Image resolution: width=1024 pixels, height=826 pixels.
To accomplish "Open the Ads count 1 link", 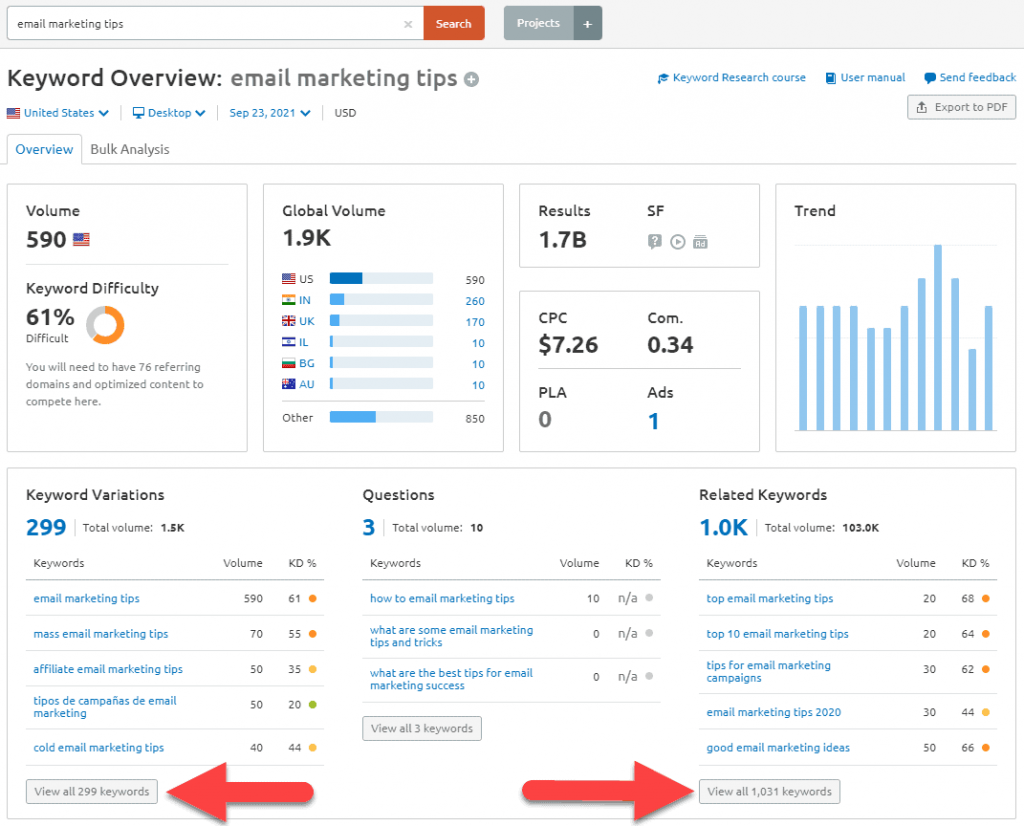I will tap(653, 421).
